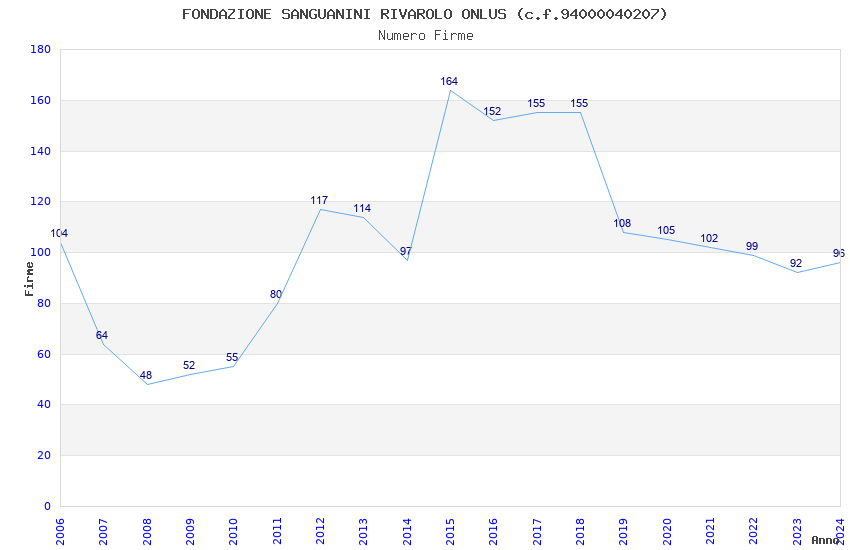Image resolution: width=850 pixels, height=550 pixels.
Task: Select the data label 155 above 2017
Action: (536, 103)
